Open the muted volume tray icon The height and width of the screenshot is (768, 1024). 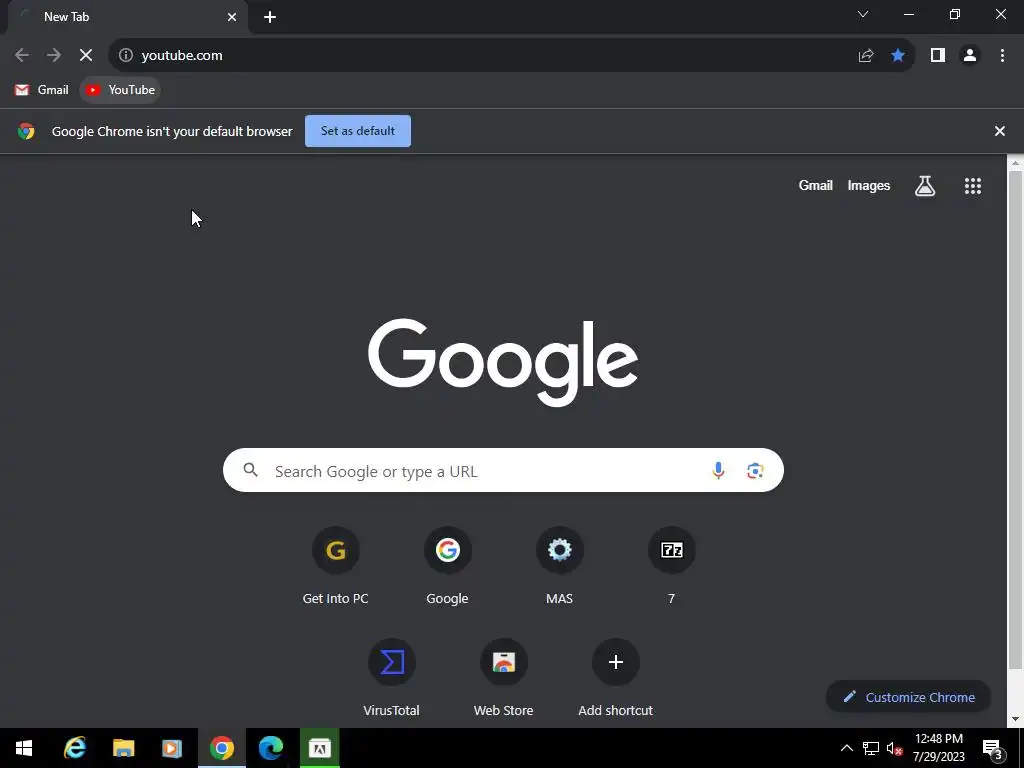895,748
